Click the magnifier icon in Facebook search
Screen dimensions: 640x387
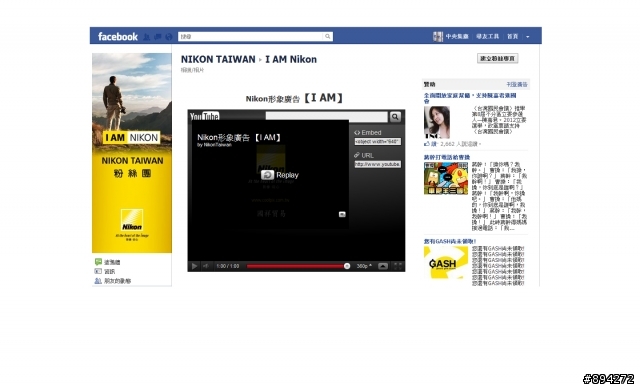coord(328,37)
